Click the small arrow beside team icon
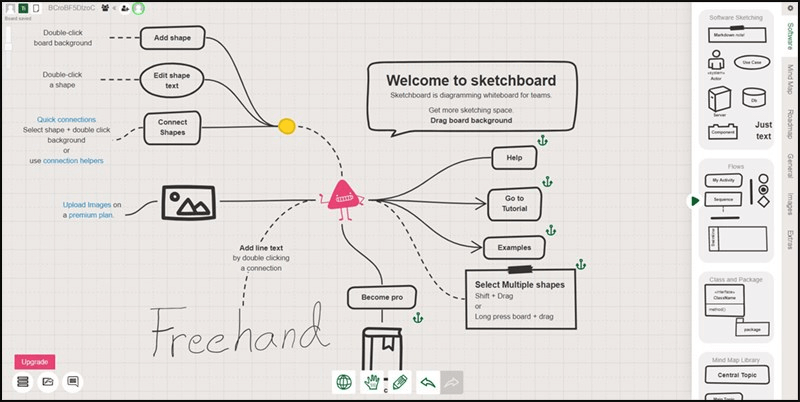Screen dimensions: 800x402 114,8
